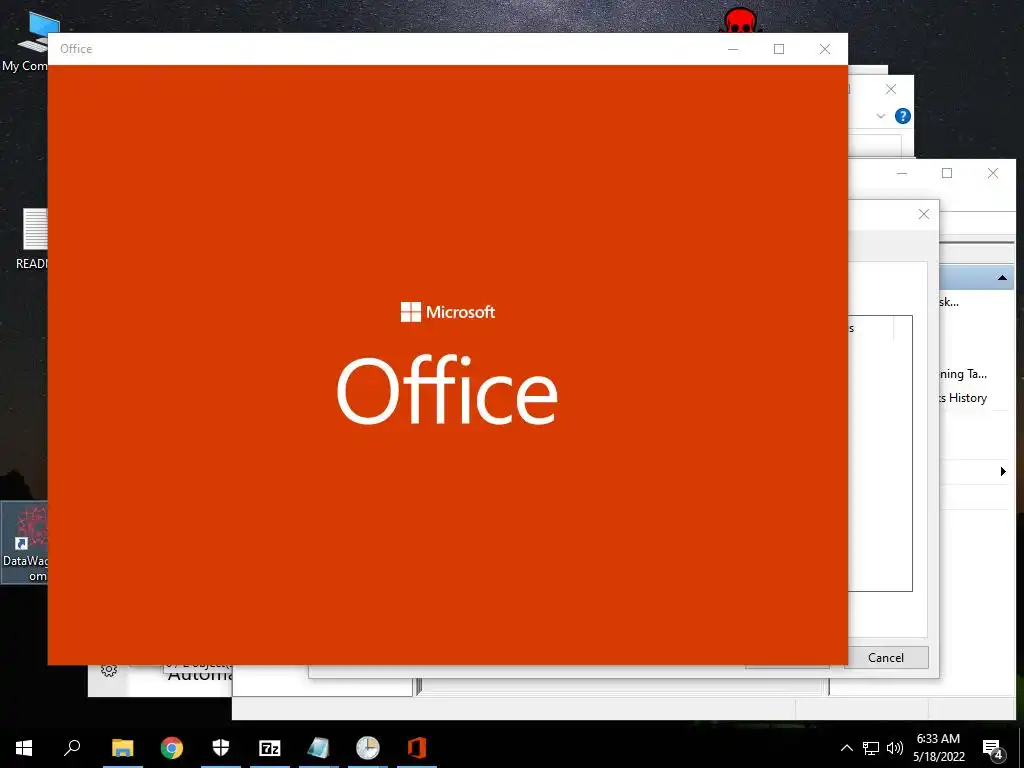
Task: Click Cancel in the background dialog
Action: click(886, 658)
